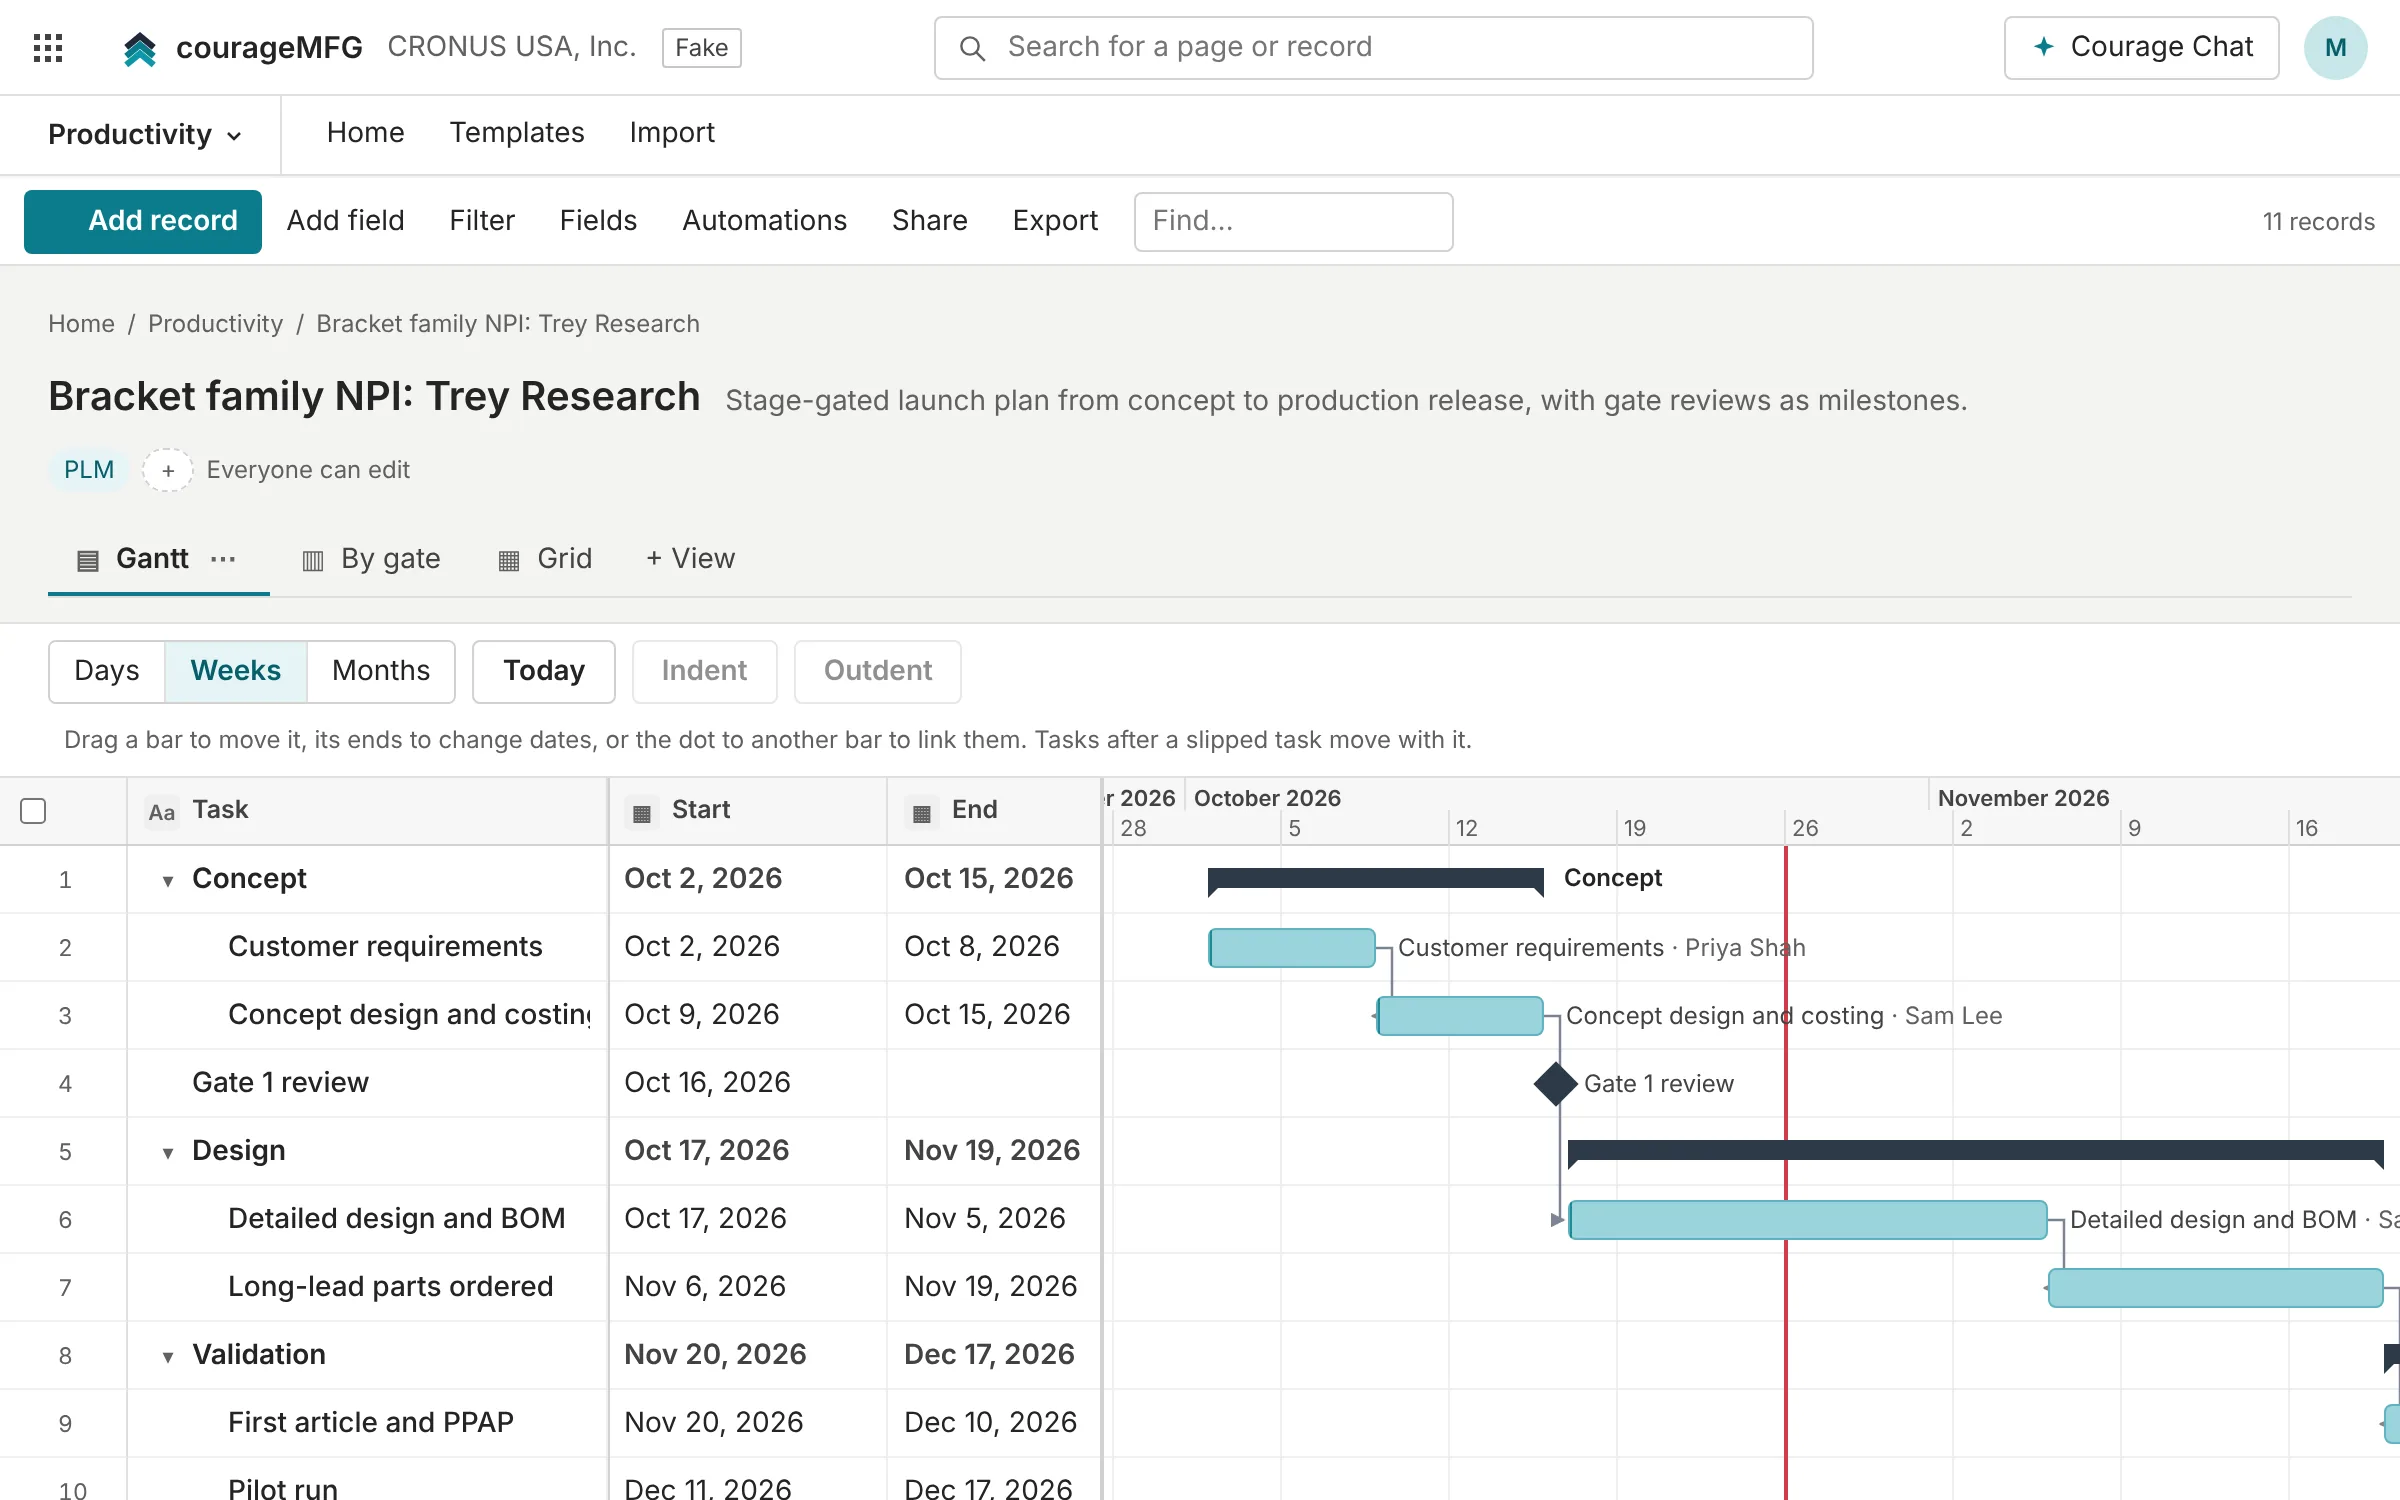Go to Home in top navigation

tap(365, 133)
